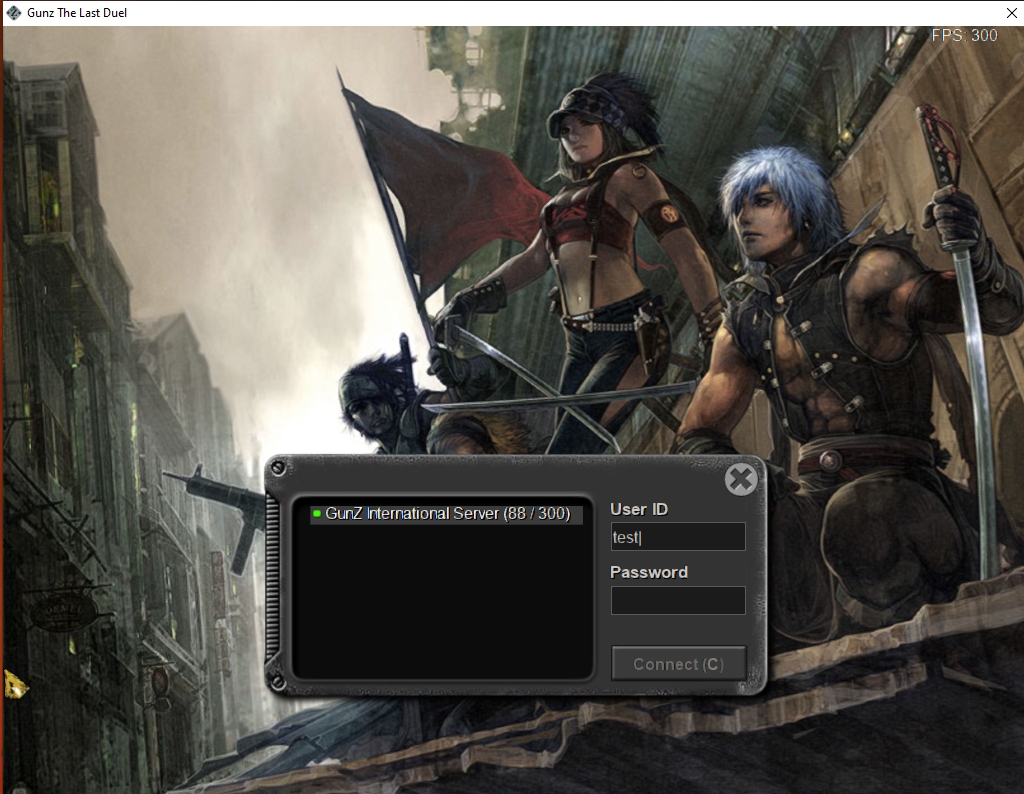Viewport: 1024px width, 794px height.
Task: Click the red flag in the background
Action: pos(440,190)
